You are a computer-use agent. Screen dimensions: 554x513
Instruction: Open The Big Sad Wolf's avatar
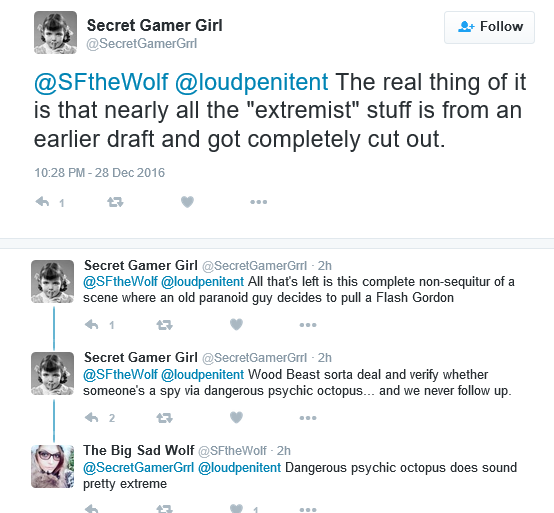tap(53, 466)
